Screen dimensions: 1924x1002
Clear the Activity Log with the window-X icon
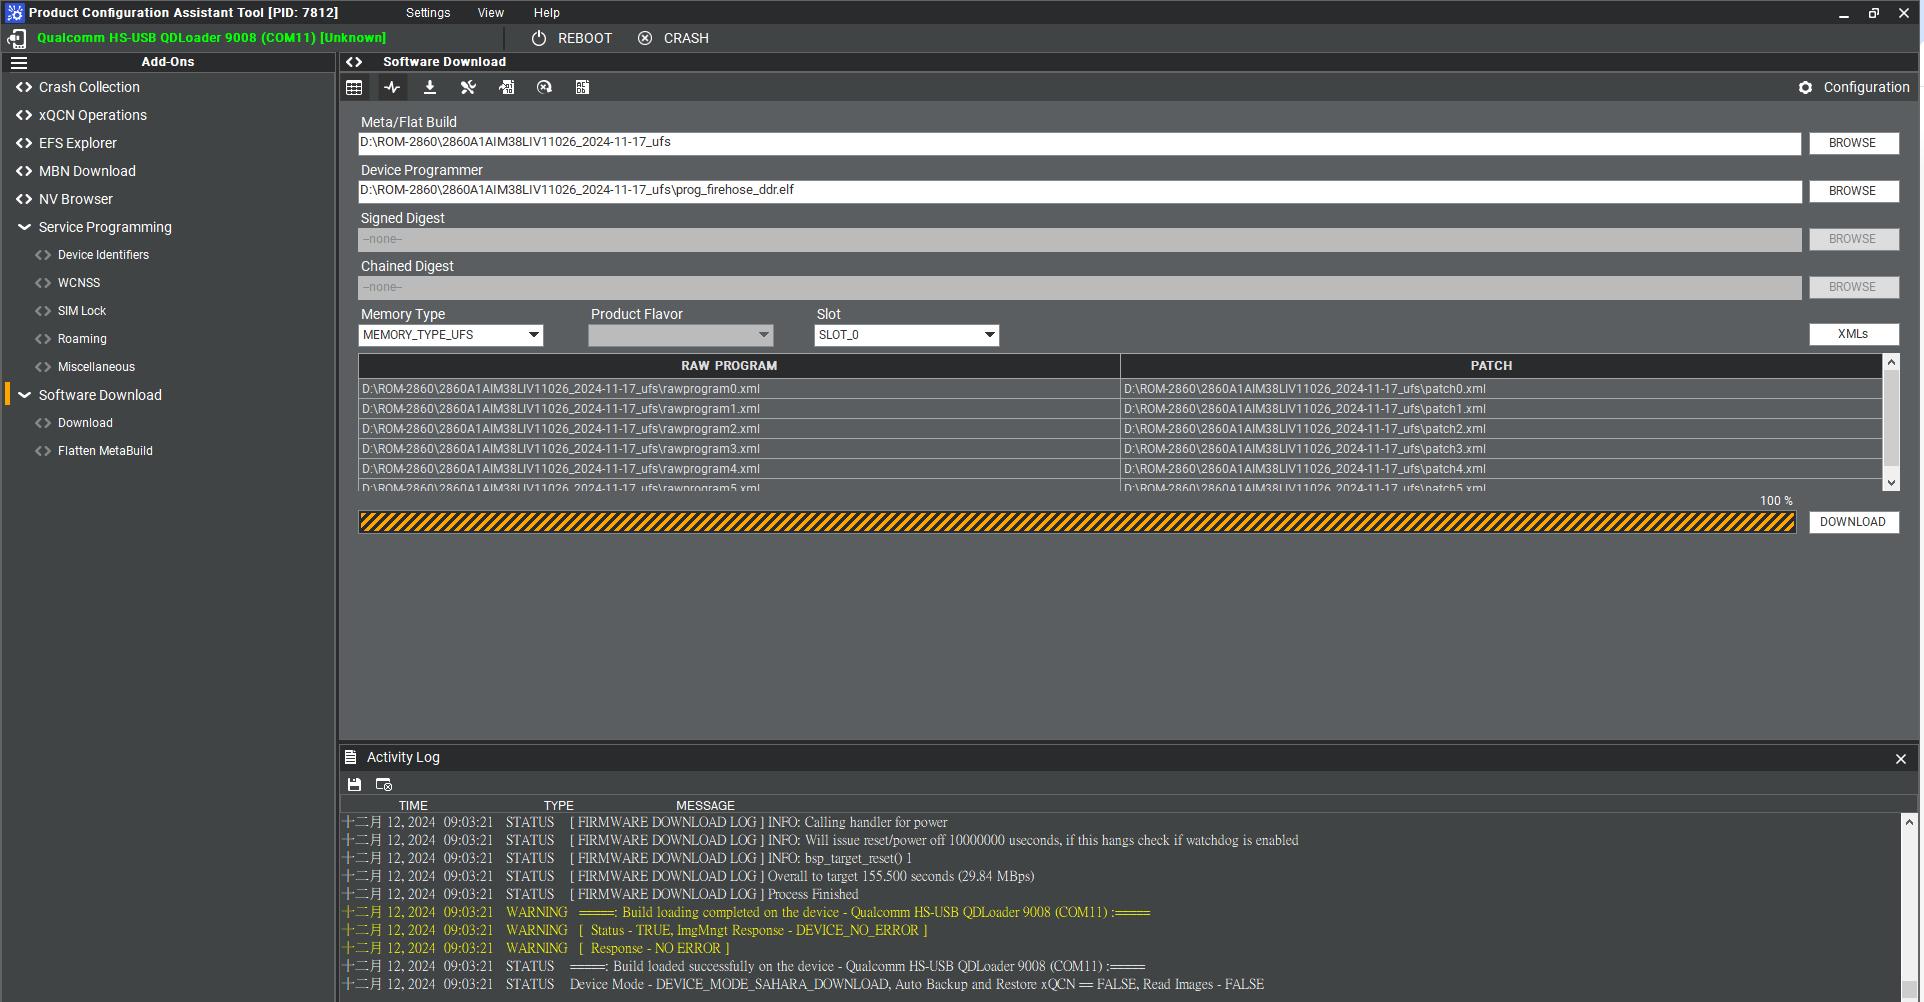tap(384, 785)
